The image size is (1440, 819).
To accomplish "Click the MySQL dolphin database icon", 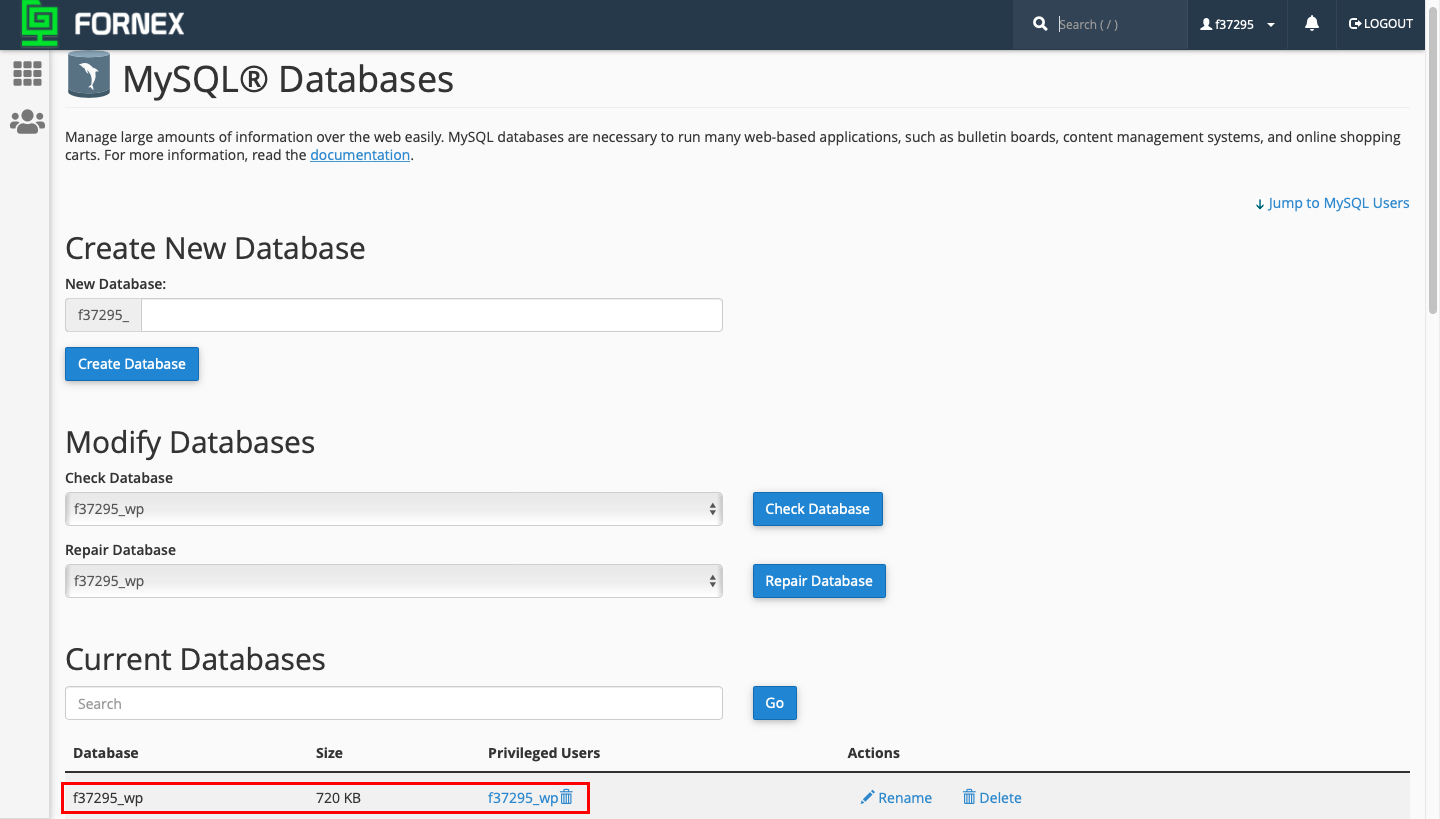I will 89,76.
